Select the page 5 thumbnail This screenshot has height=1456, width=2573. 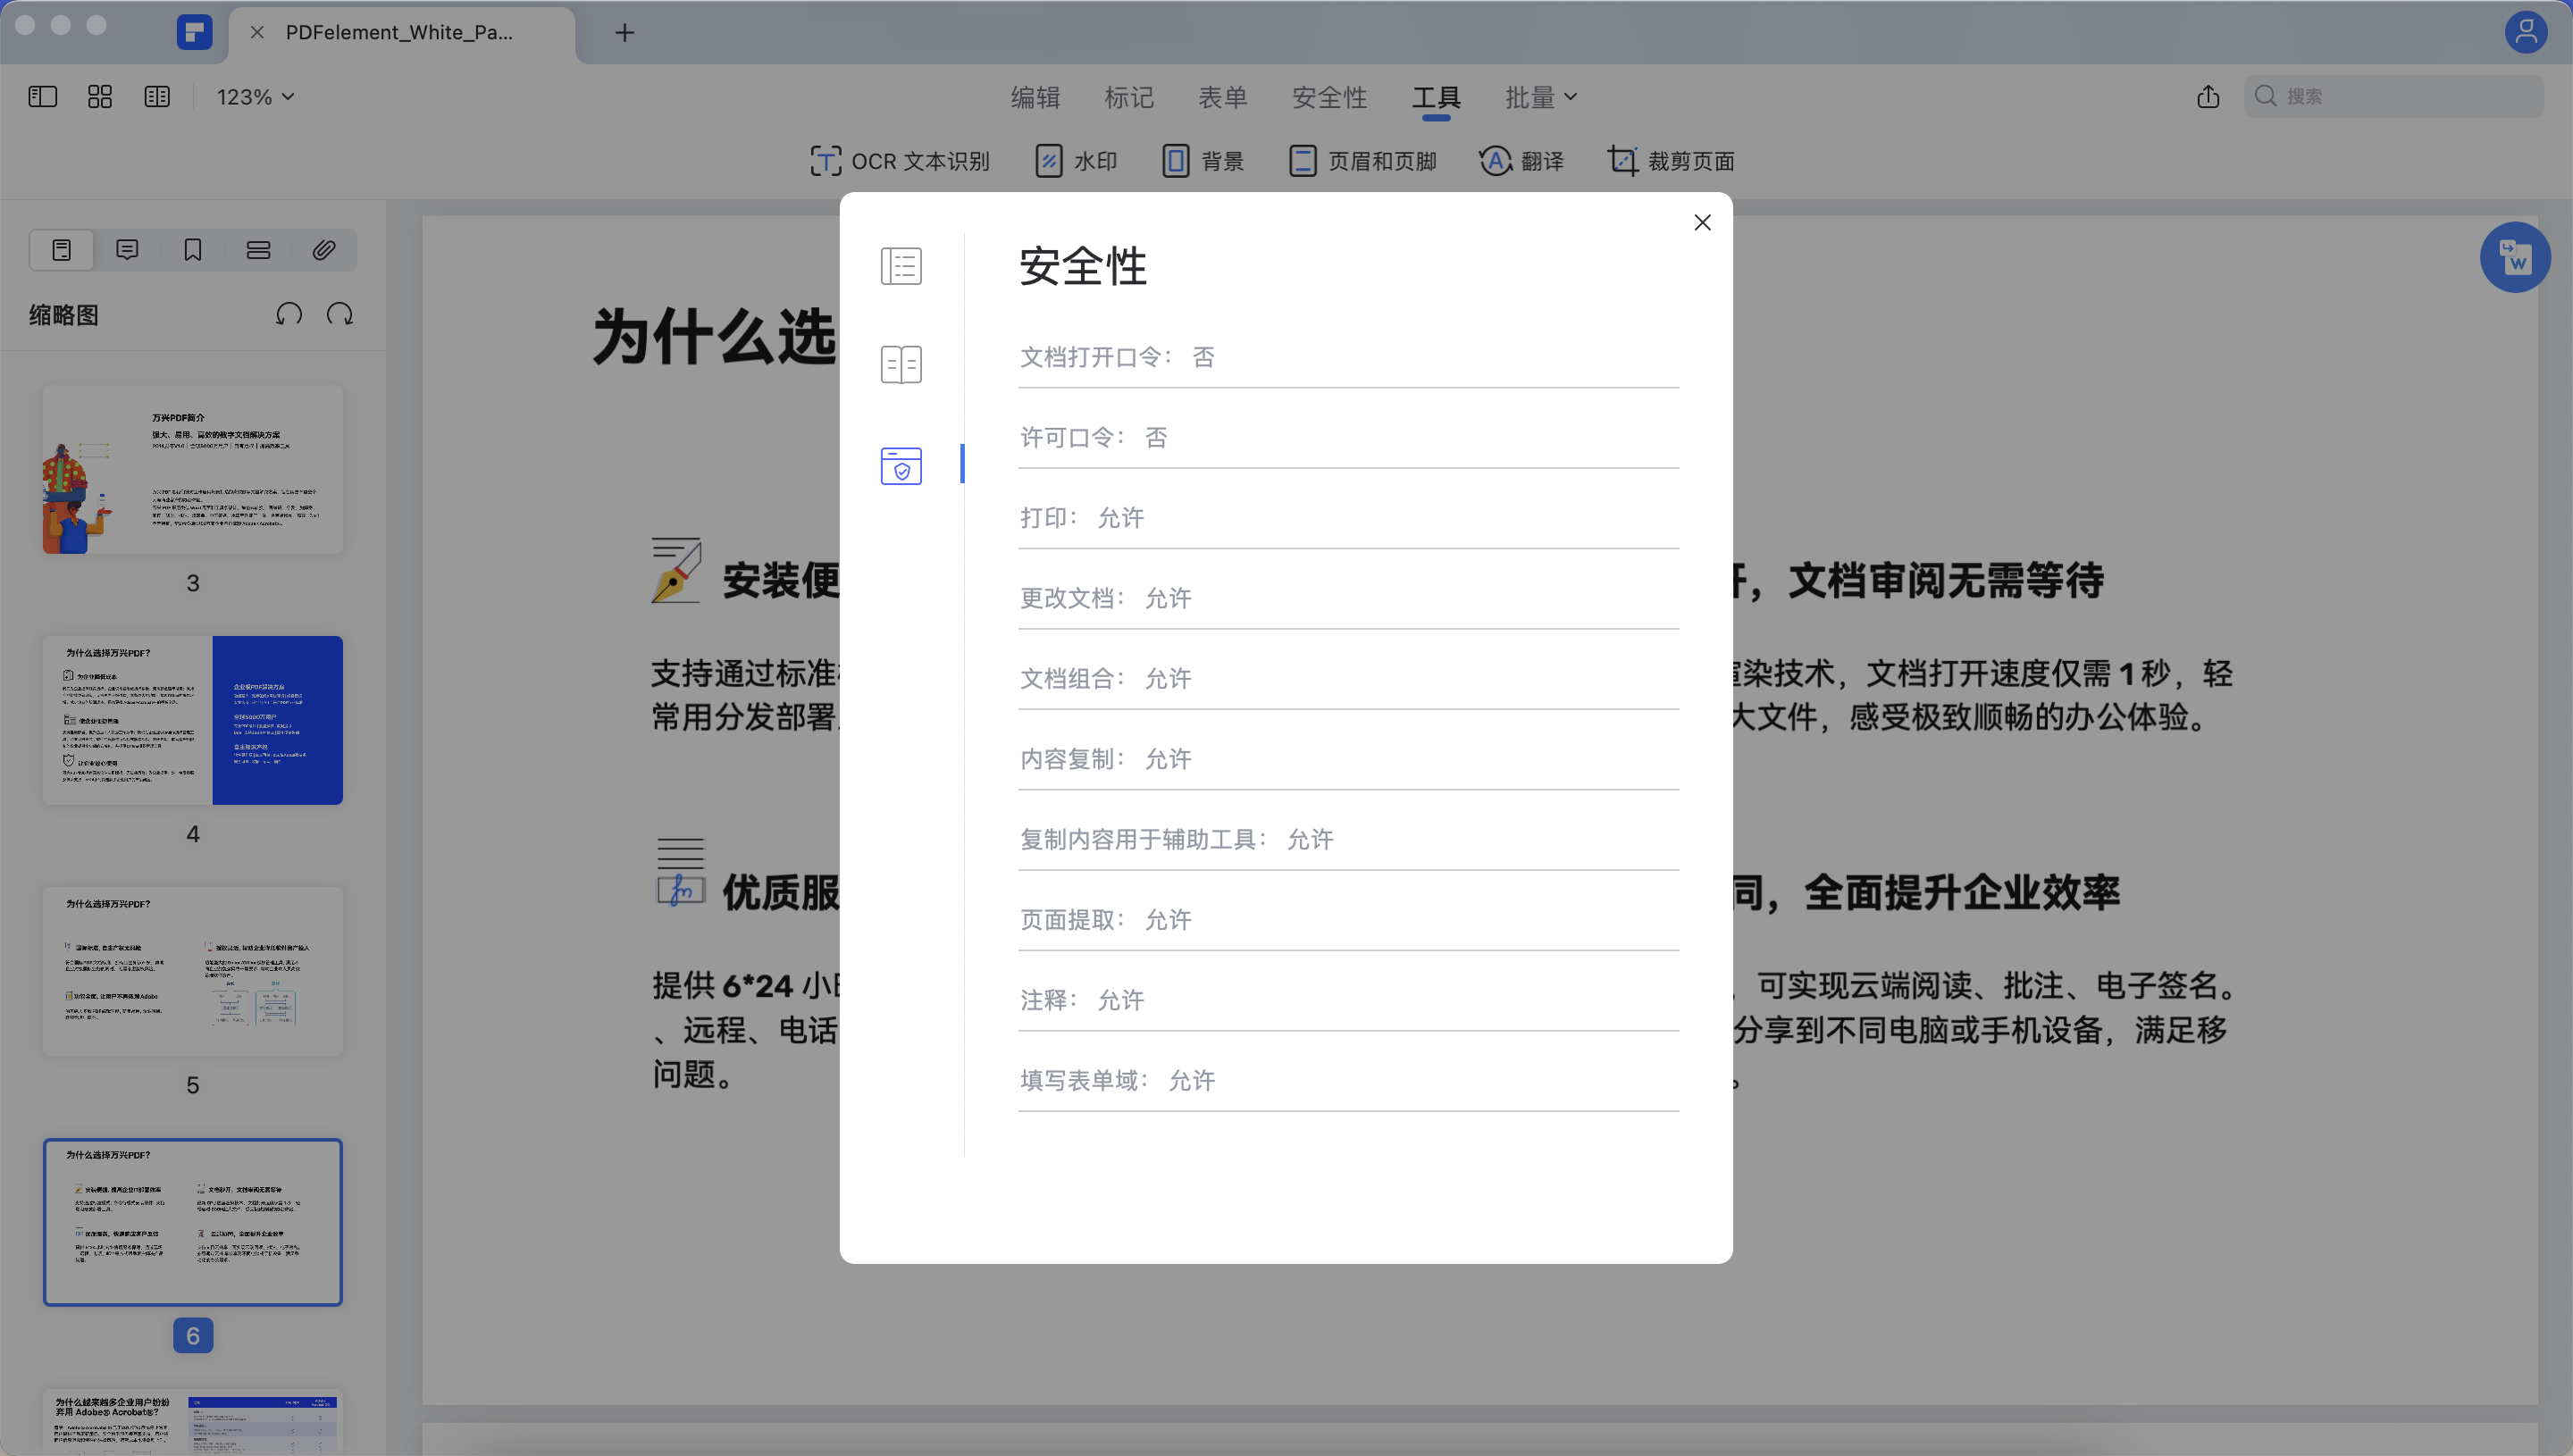pyautogui.click(x=192, y=970)
